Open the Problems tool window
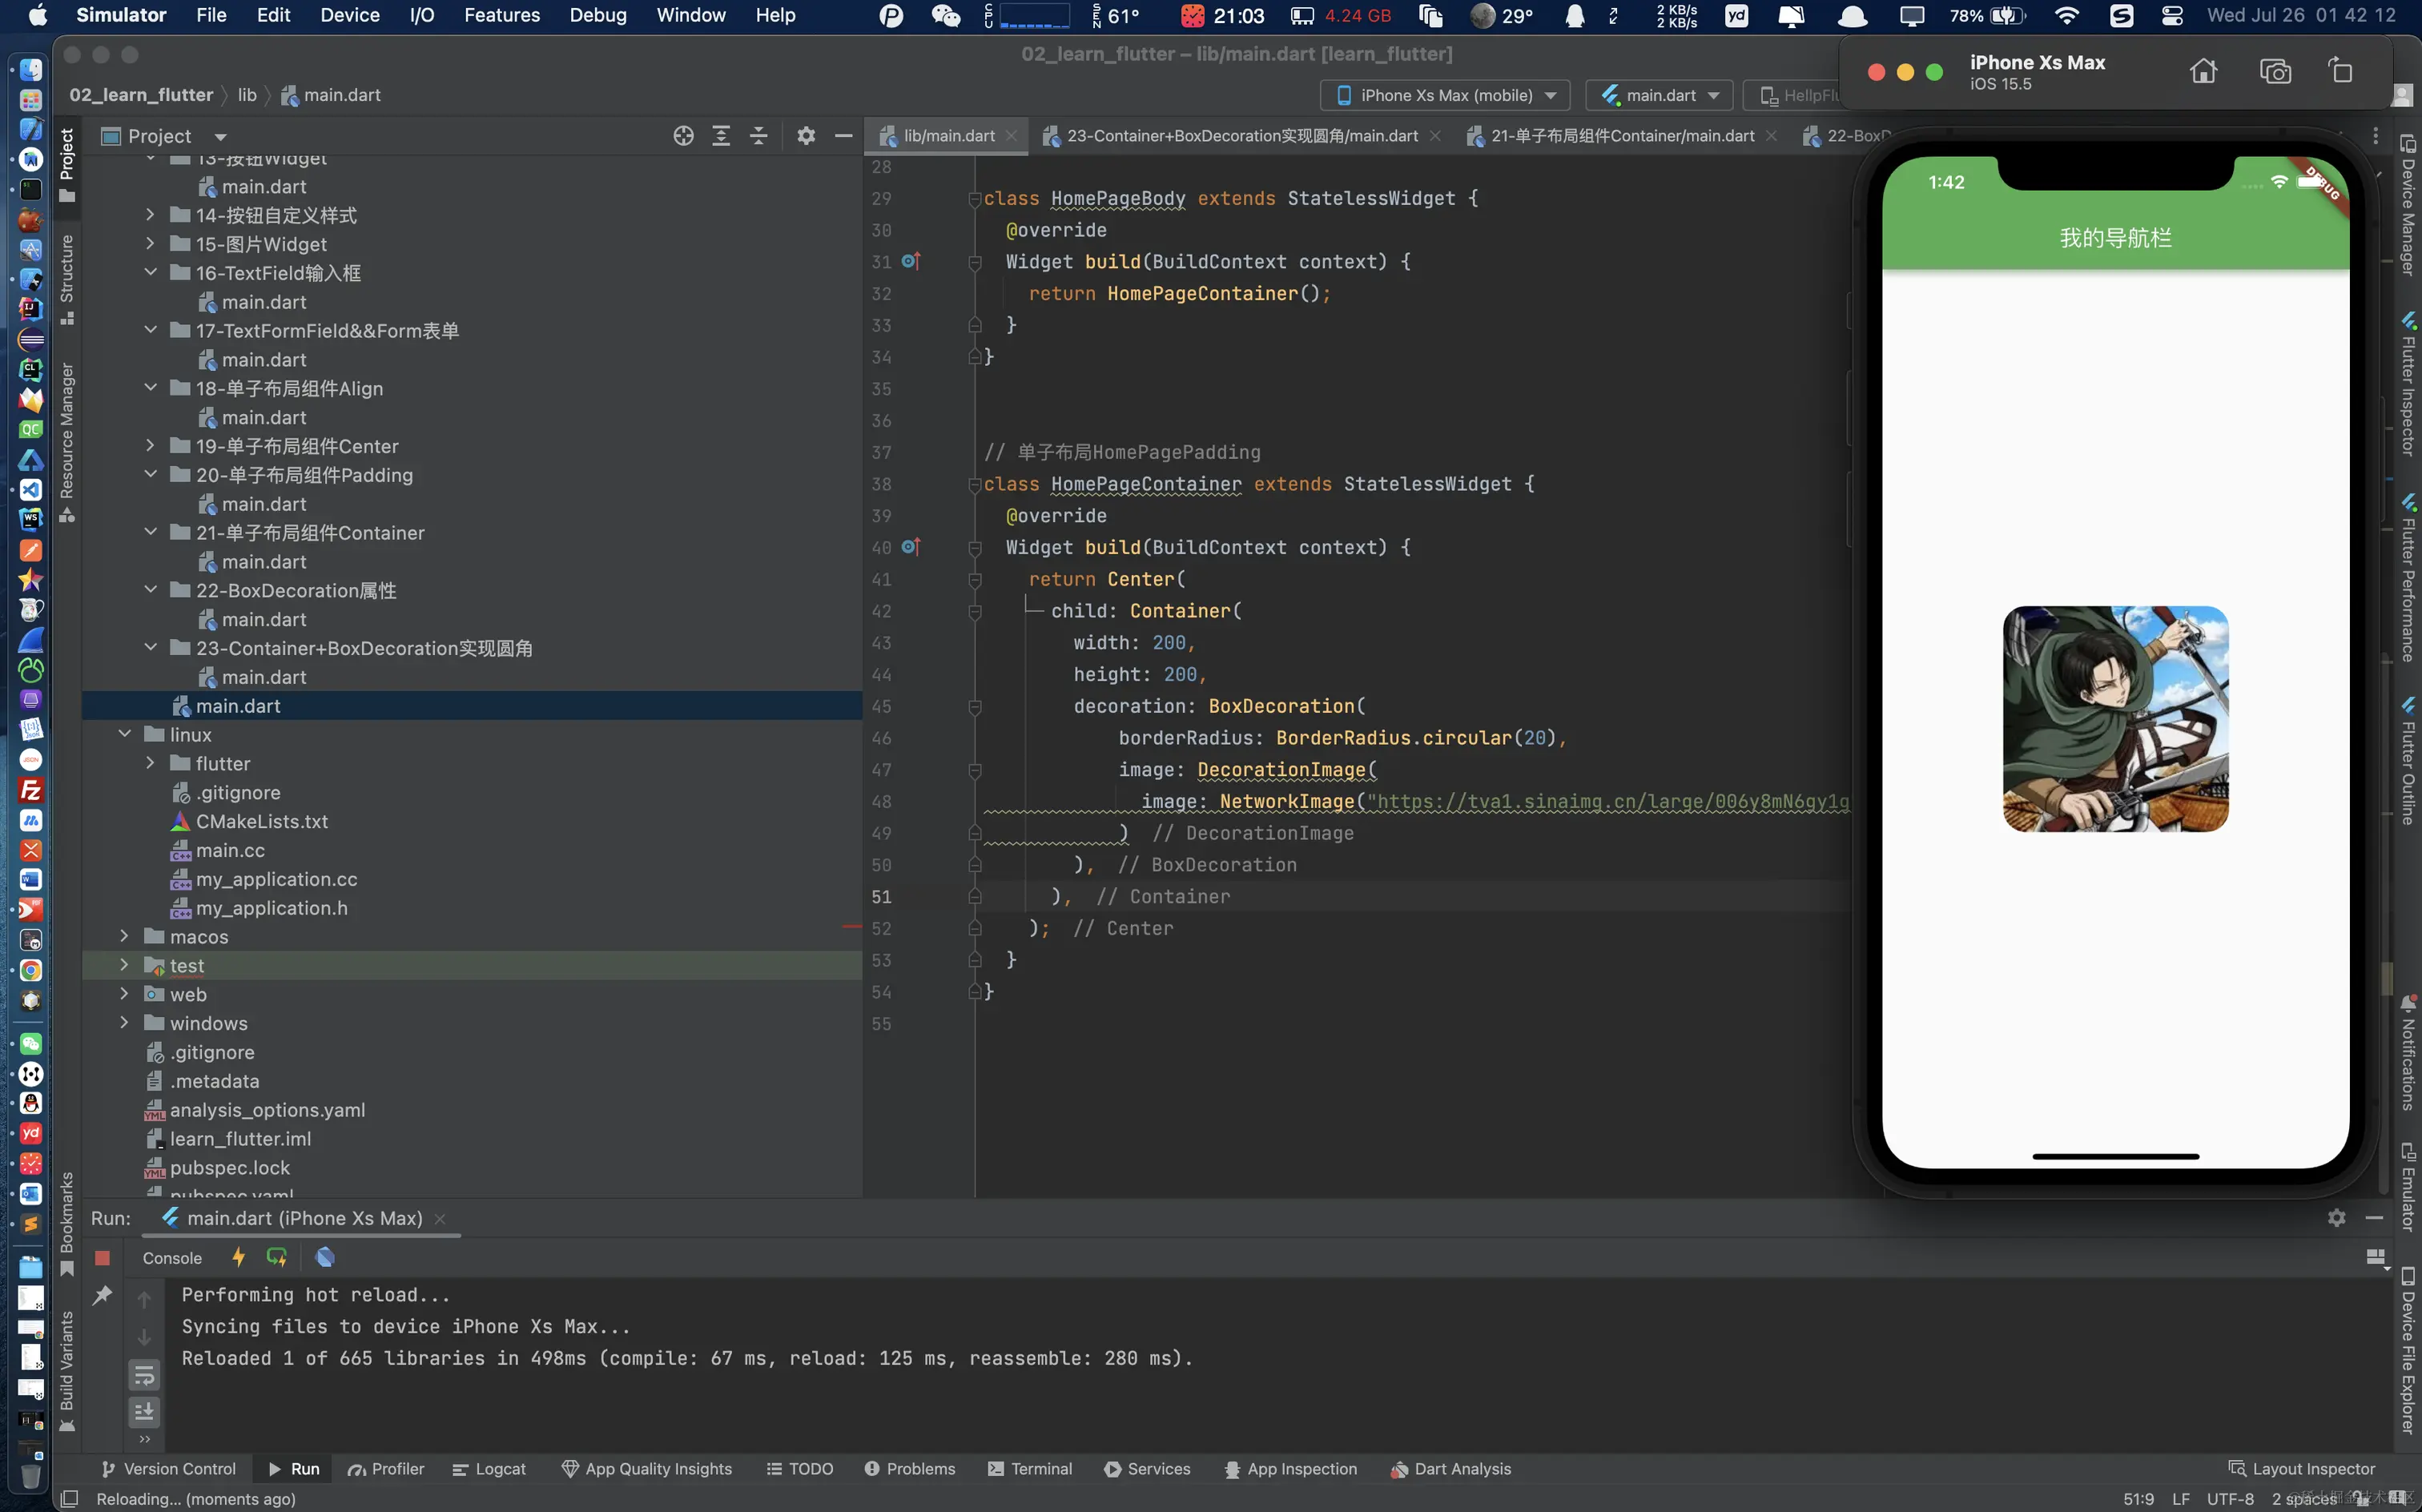Viewport: 2422px width, 1512px height. [x=909, y=1469]
